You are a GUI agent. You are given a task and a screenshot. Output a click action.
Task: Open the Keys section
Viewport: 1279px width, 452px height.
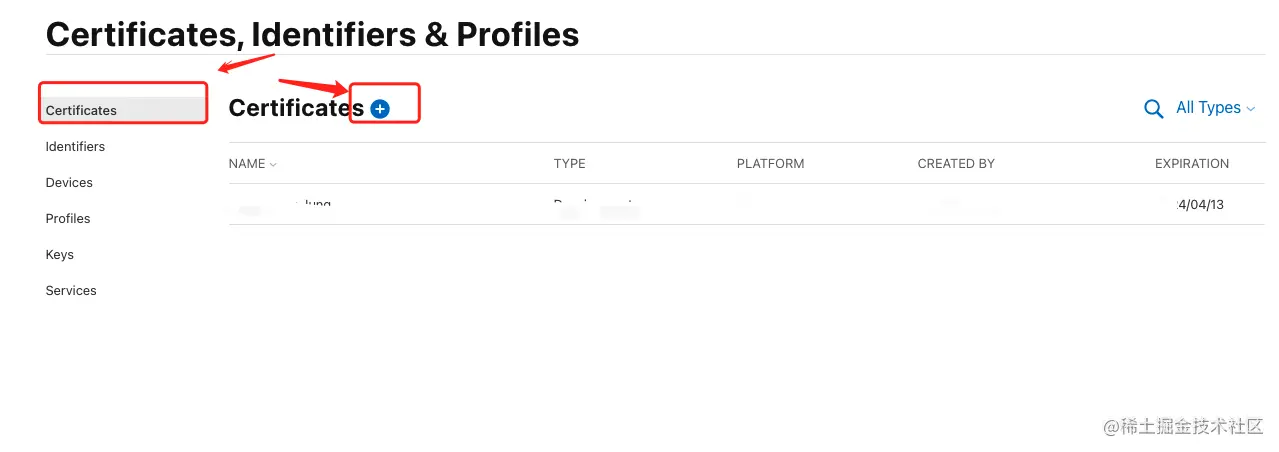[x=60, y=254]
